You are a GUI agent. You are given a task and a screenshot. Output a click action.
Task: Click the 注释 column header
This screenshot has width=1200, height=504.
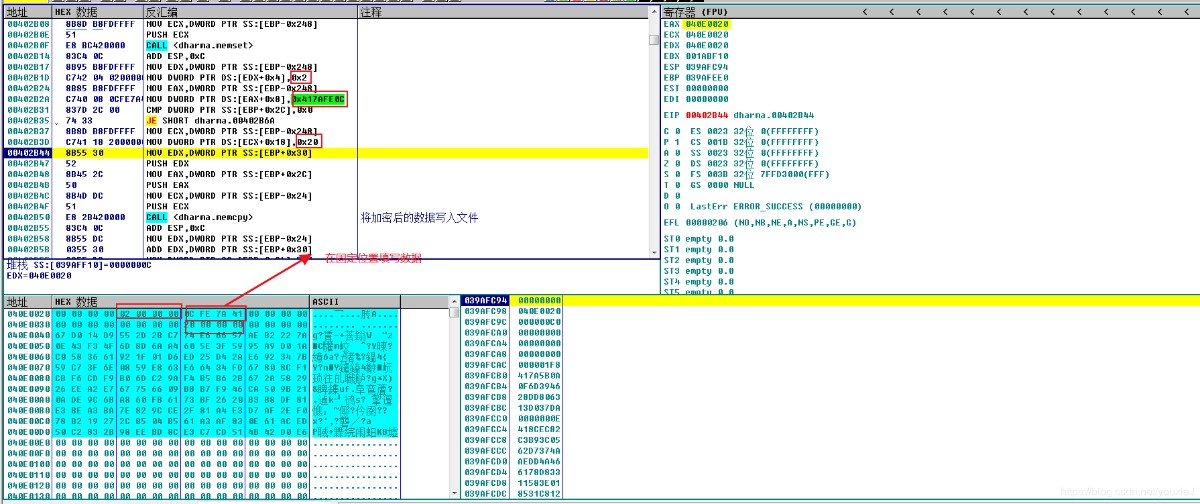coord(502,12)
